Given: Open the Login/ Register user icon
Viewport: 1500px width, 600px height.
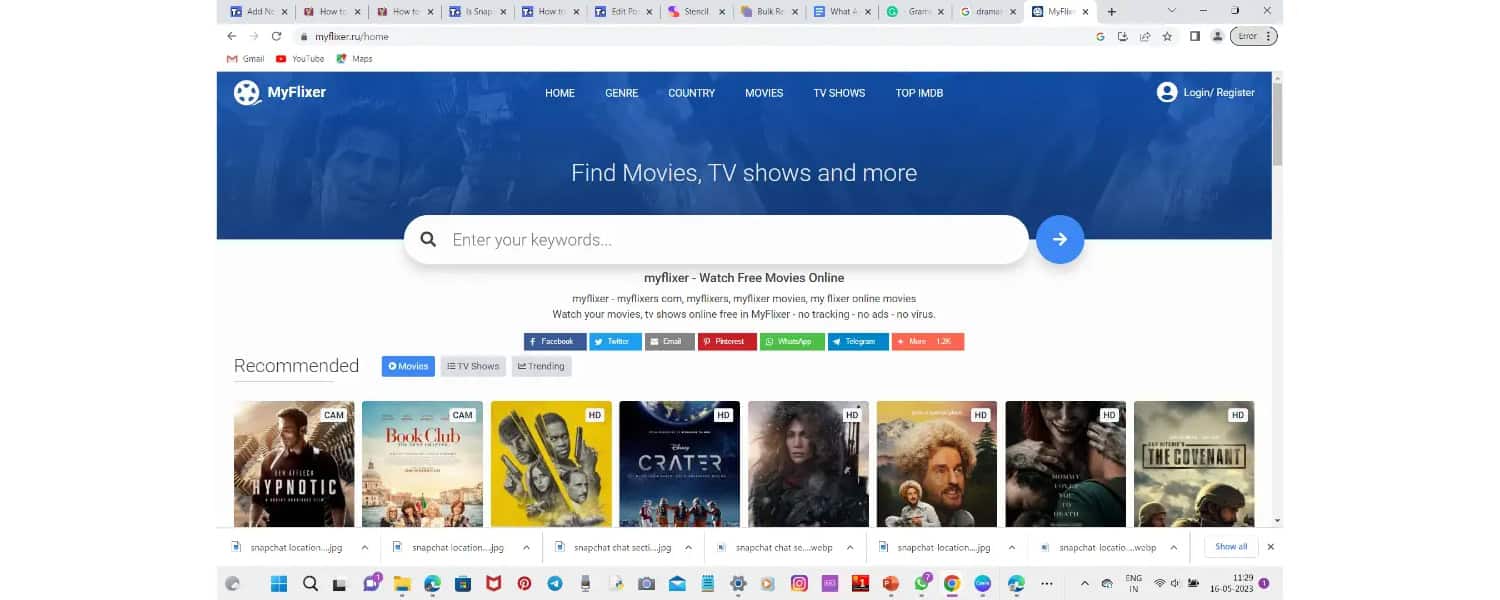Looking at the screenshot, I should click(x=1166, y=92).
